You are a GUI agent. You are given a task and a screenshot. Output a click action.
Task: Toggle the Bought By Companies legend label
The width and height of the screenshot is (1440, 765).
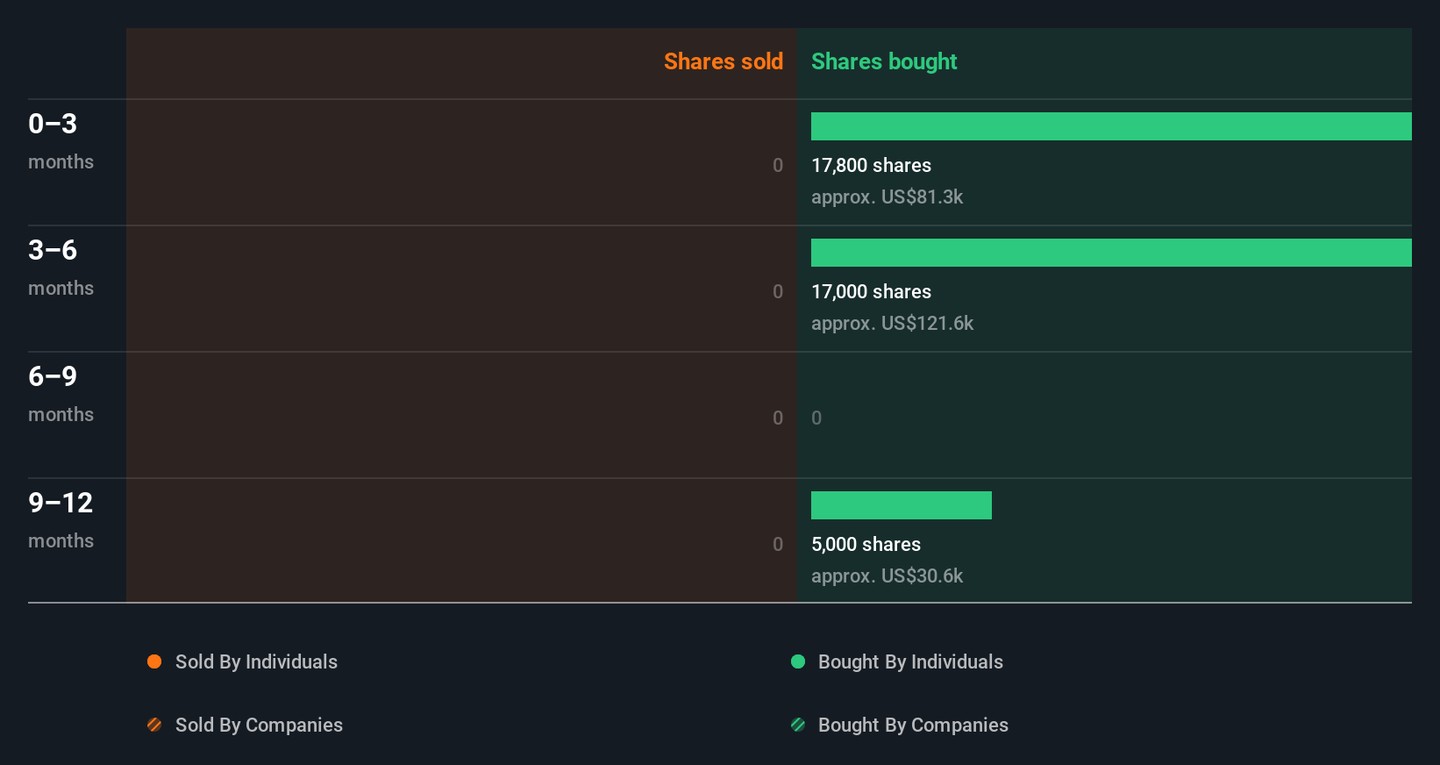pyautogui.click(x=912, y=725)
